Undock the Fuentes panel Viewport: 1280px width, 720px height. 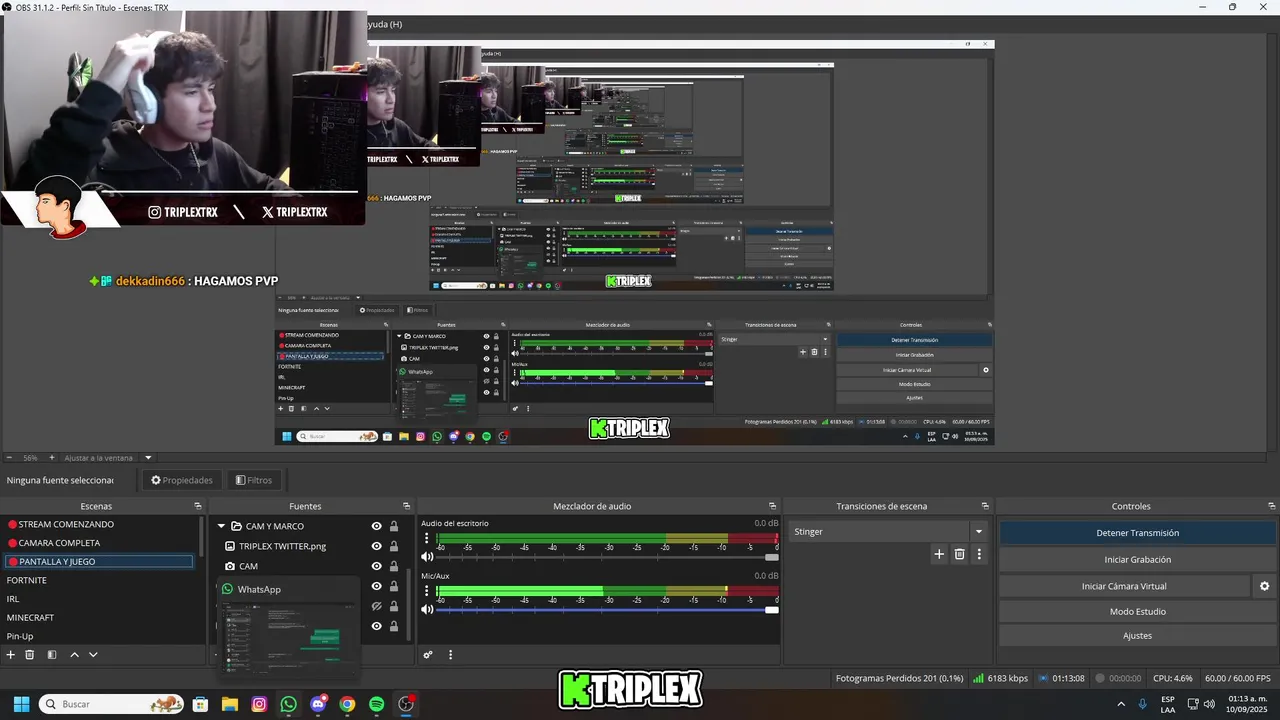[406, 506]
